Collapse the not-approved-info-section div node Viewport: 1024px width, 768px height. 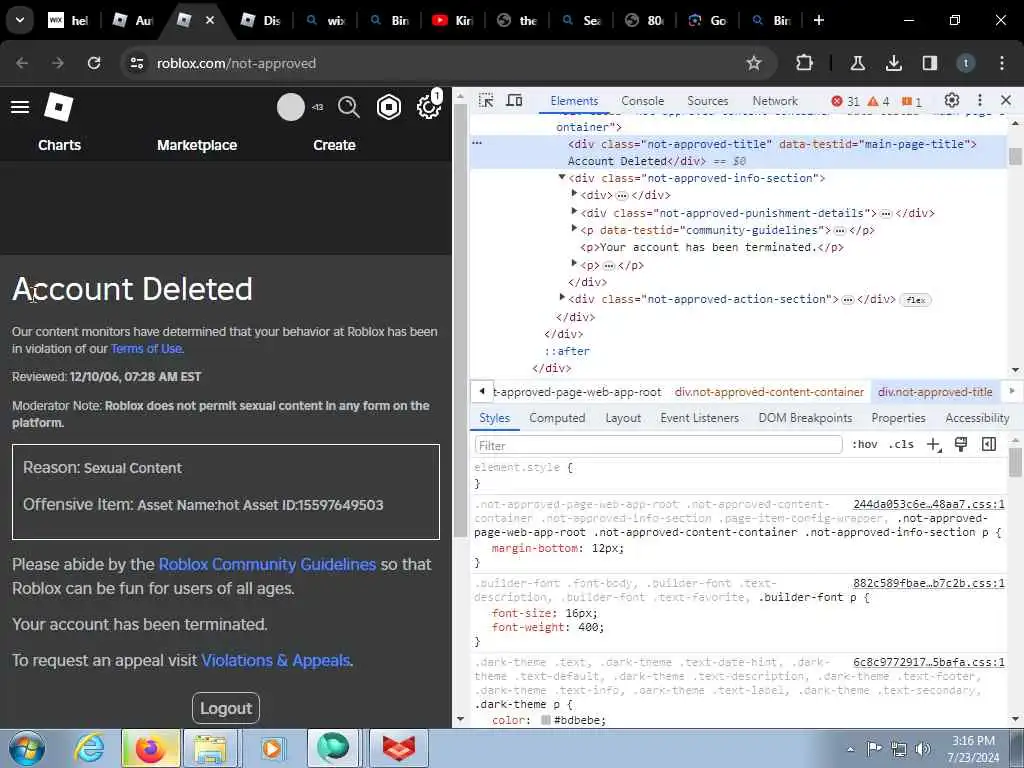click(562, 177)
